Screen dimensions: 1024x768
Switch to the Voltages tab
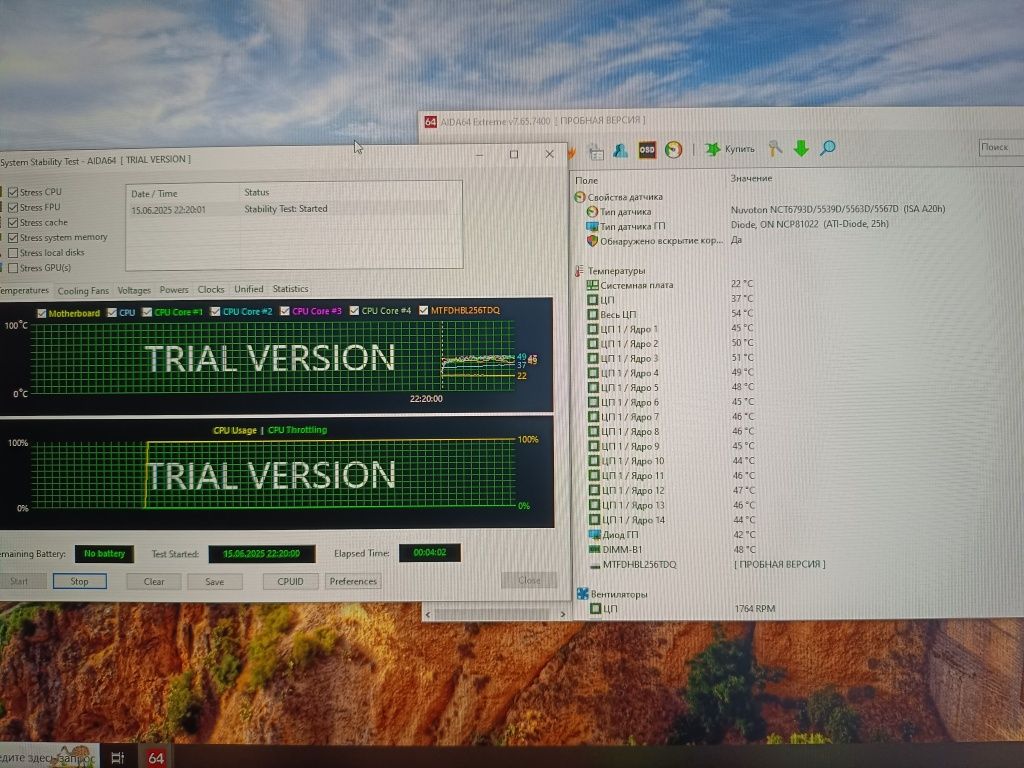[x=134, y=290]
